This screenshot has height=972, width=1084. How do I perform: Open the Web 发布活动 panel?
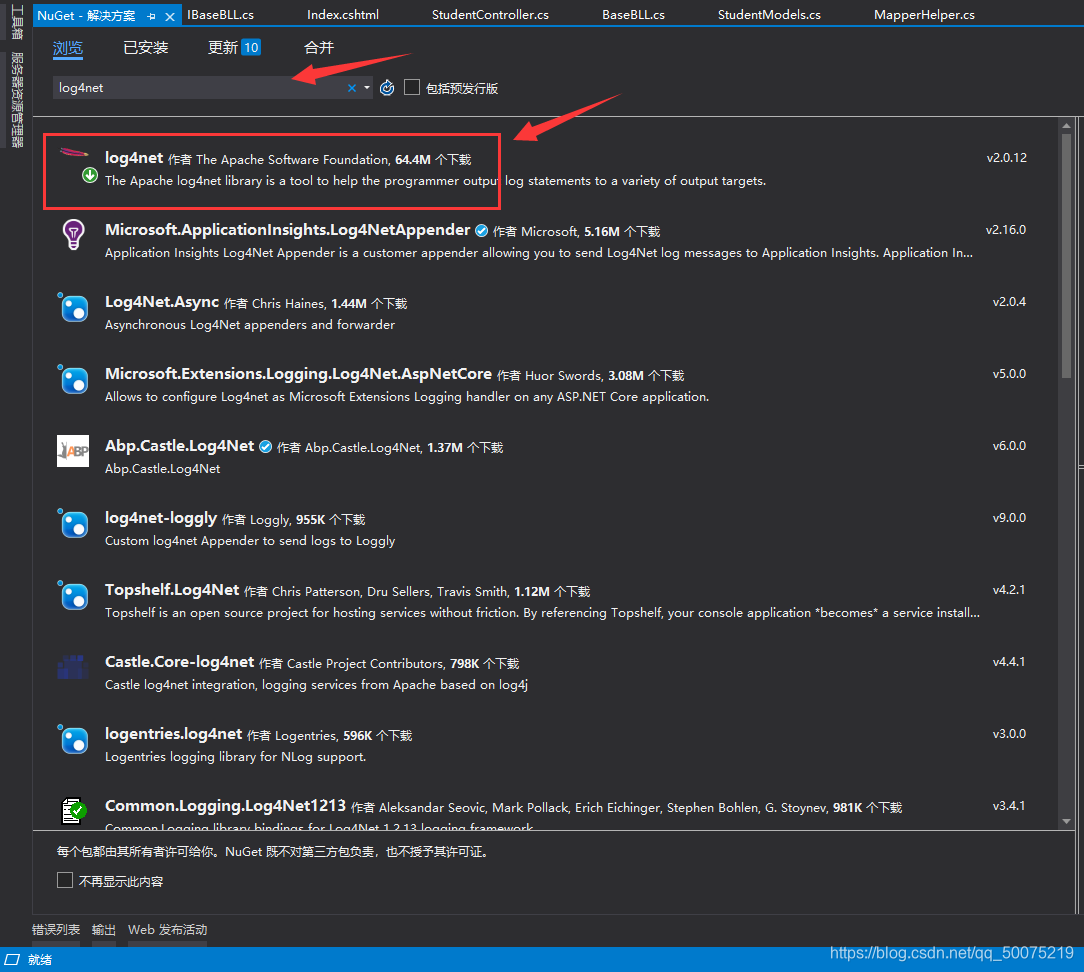point(167,930)
